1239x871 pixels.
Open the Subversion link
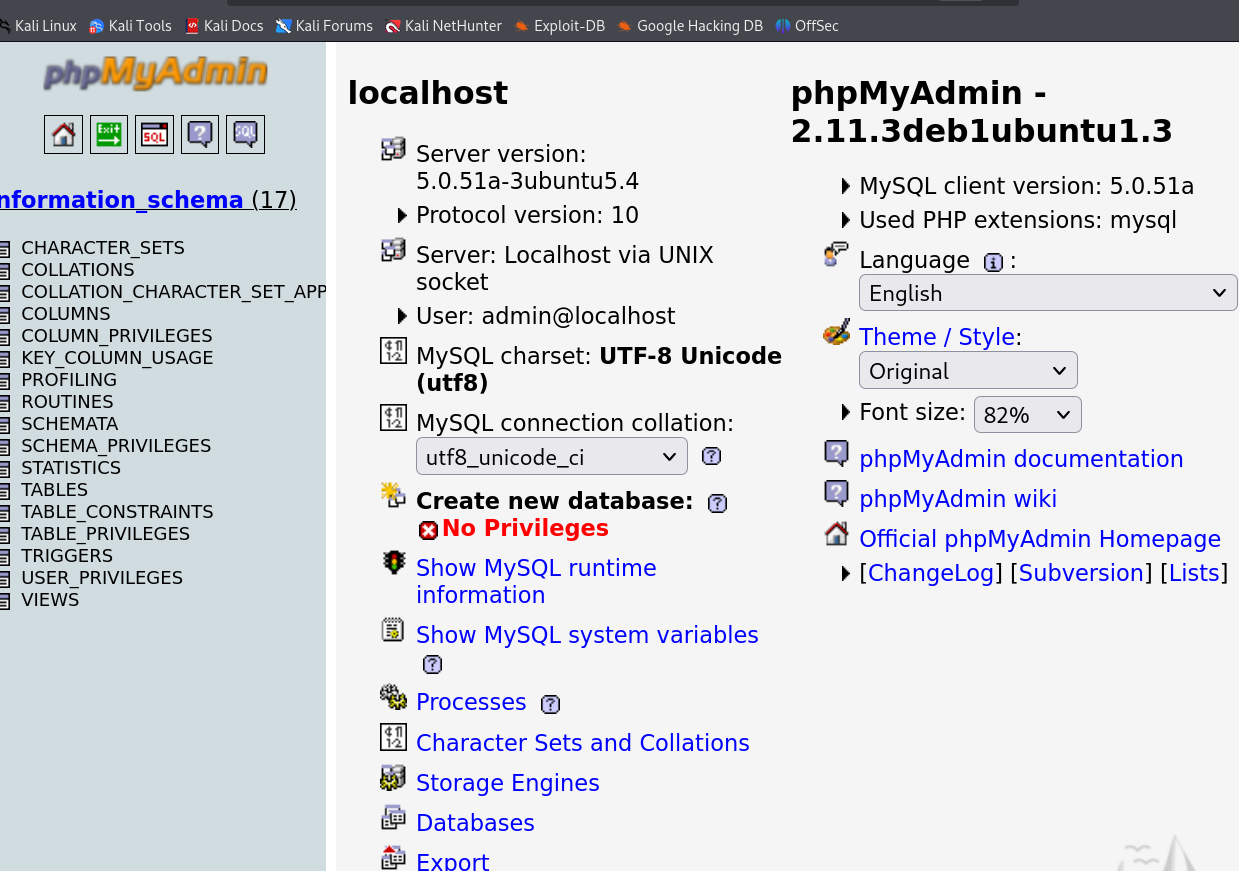click(1081, 573)
